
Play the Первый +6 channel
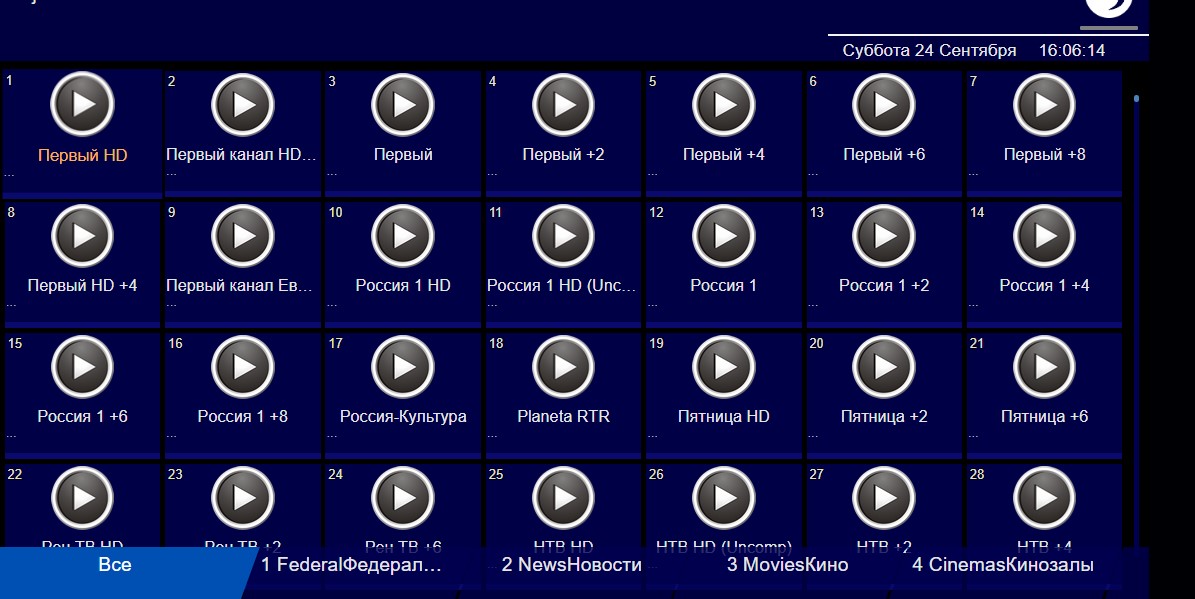(884, 104)
